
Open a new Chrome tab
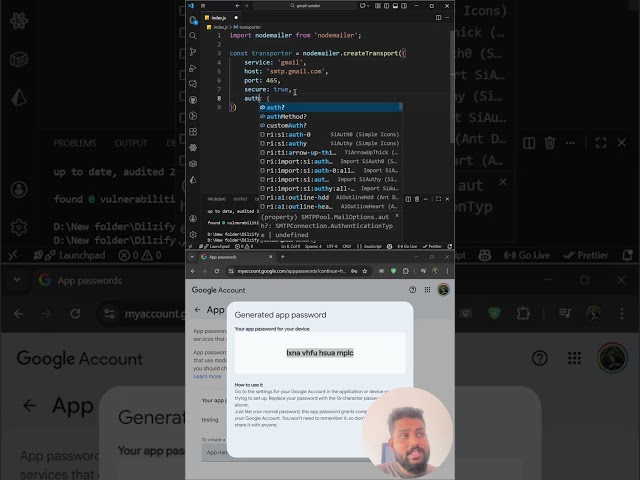[282, 257]
